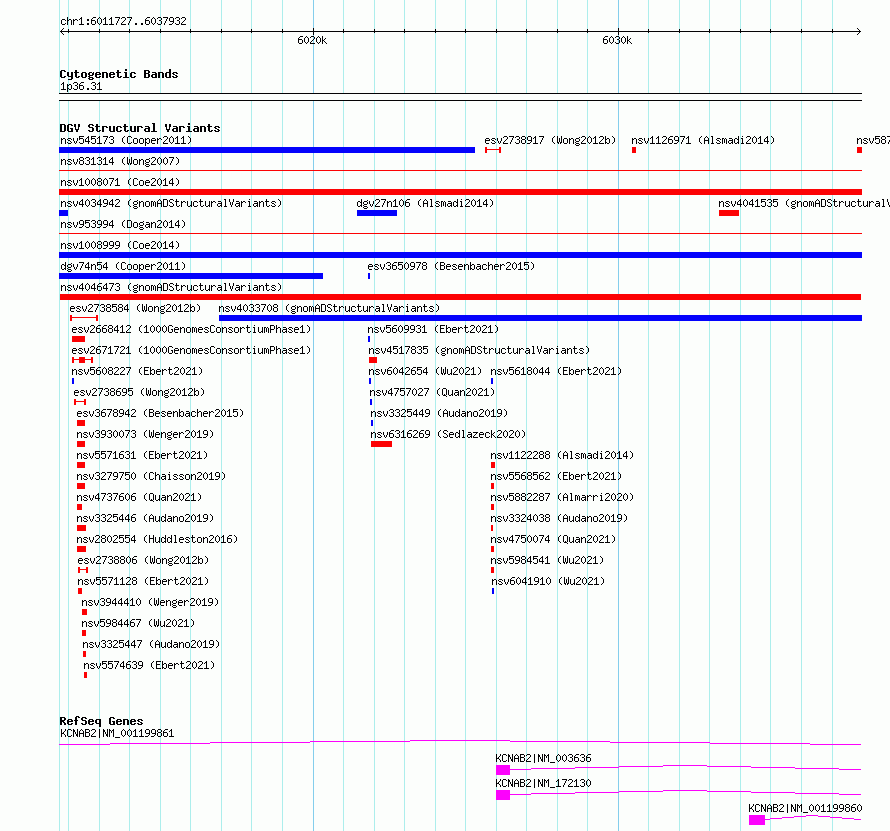
Task: Click esv3678942 (Besenbacher2015) label
Action: tap(160, 413)
